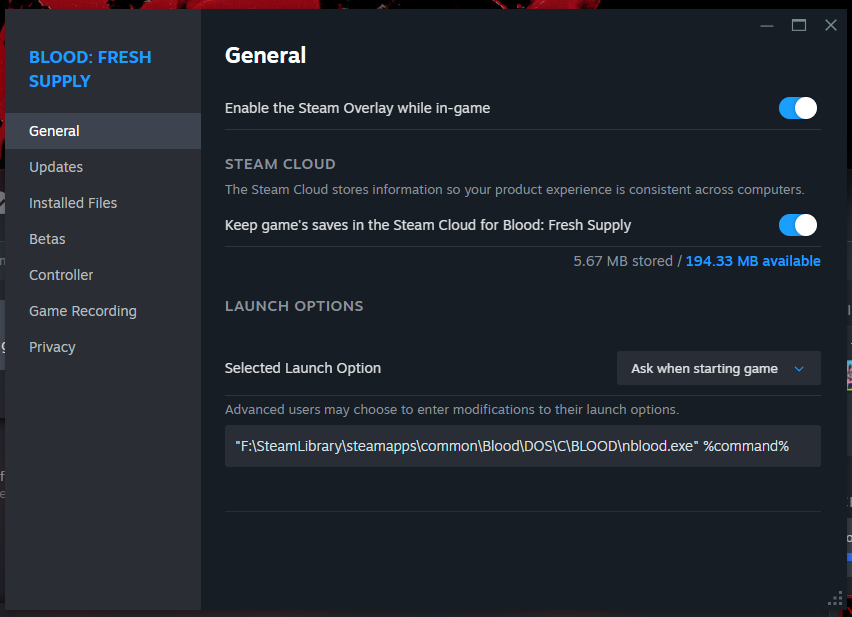The image size is (852, 617).
Task: Open the Selected Launch Option dropdown
Action: point(718,368)
